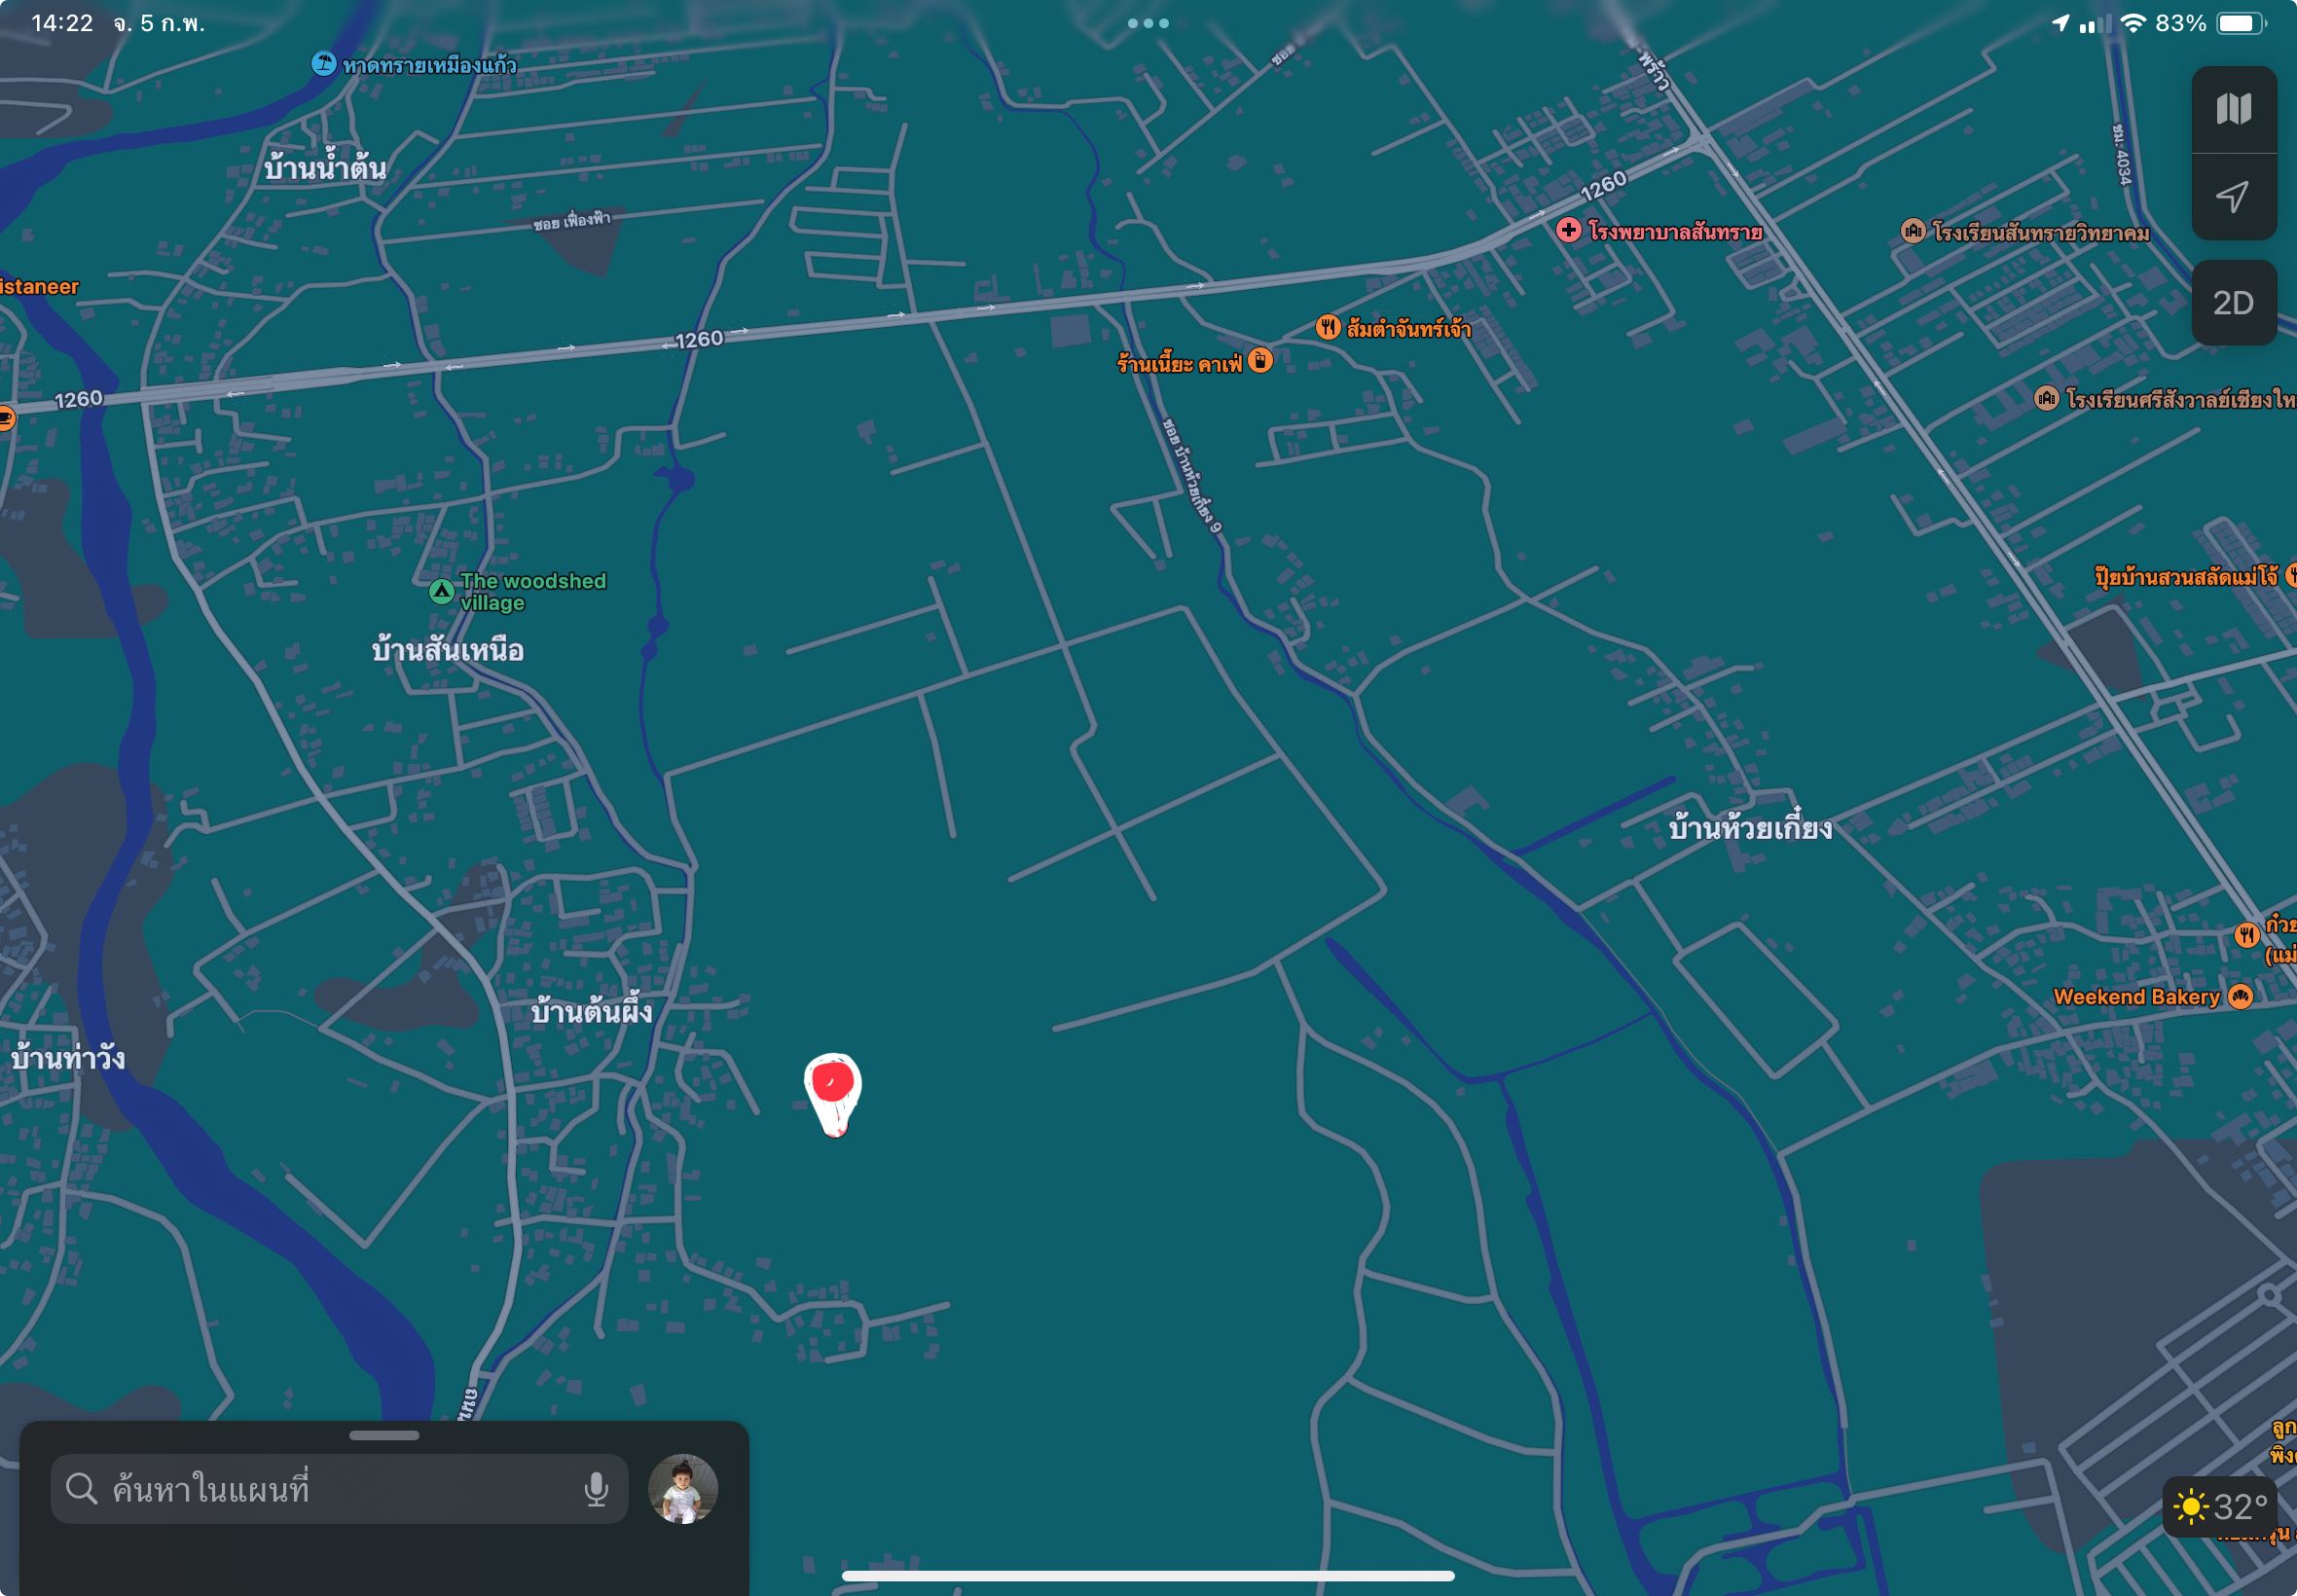Screen dimensions: 2297x1596
Task: Expand the search card grabber handle
Action: click(x=384, y=1435)
